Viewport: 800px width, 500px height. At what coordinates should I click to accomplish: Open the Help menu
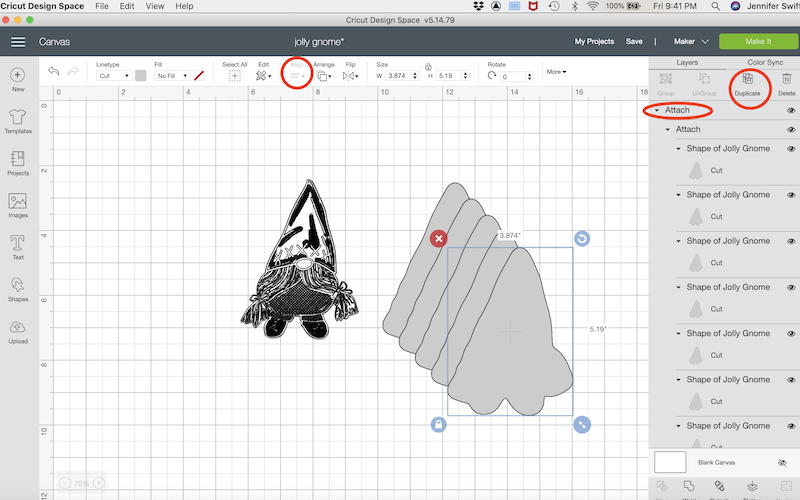(184, 6)
